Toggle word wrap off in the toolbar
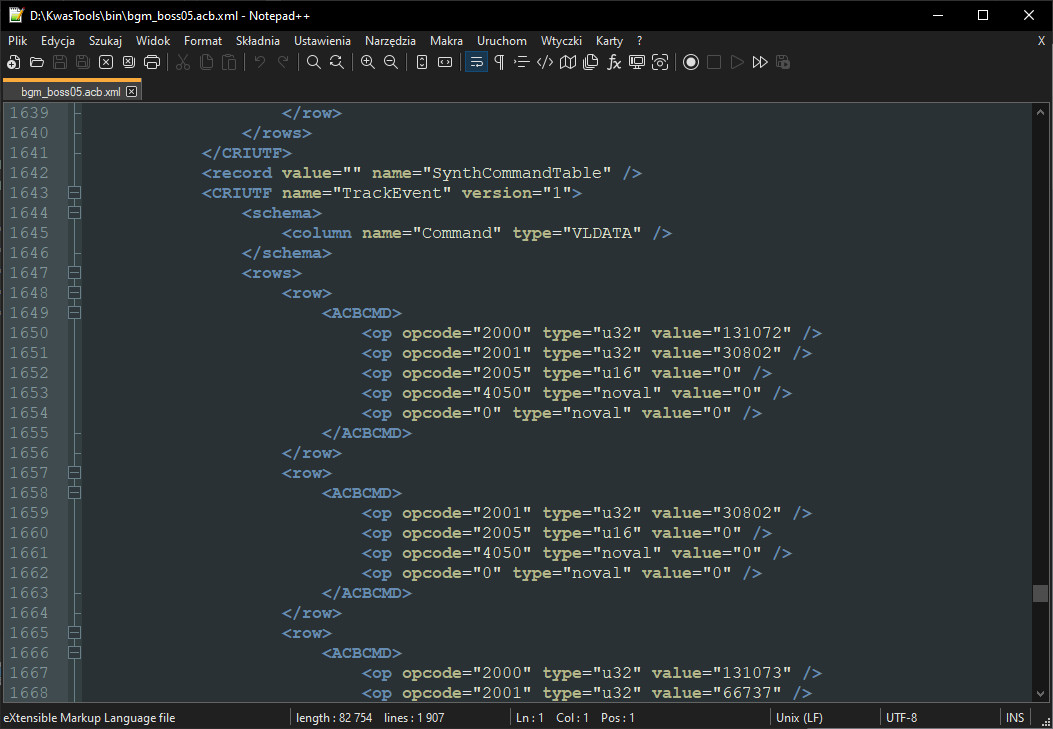 [476, 61]
